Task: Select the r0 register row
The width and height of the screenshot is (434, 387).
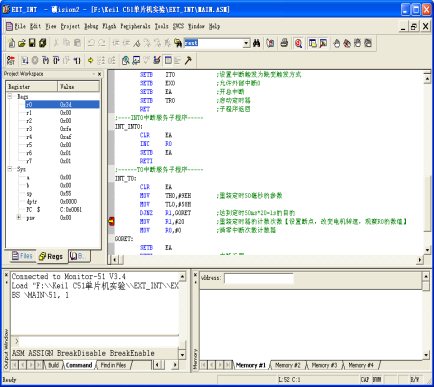Action: click(x=62, y=104)
